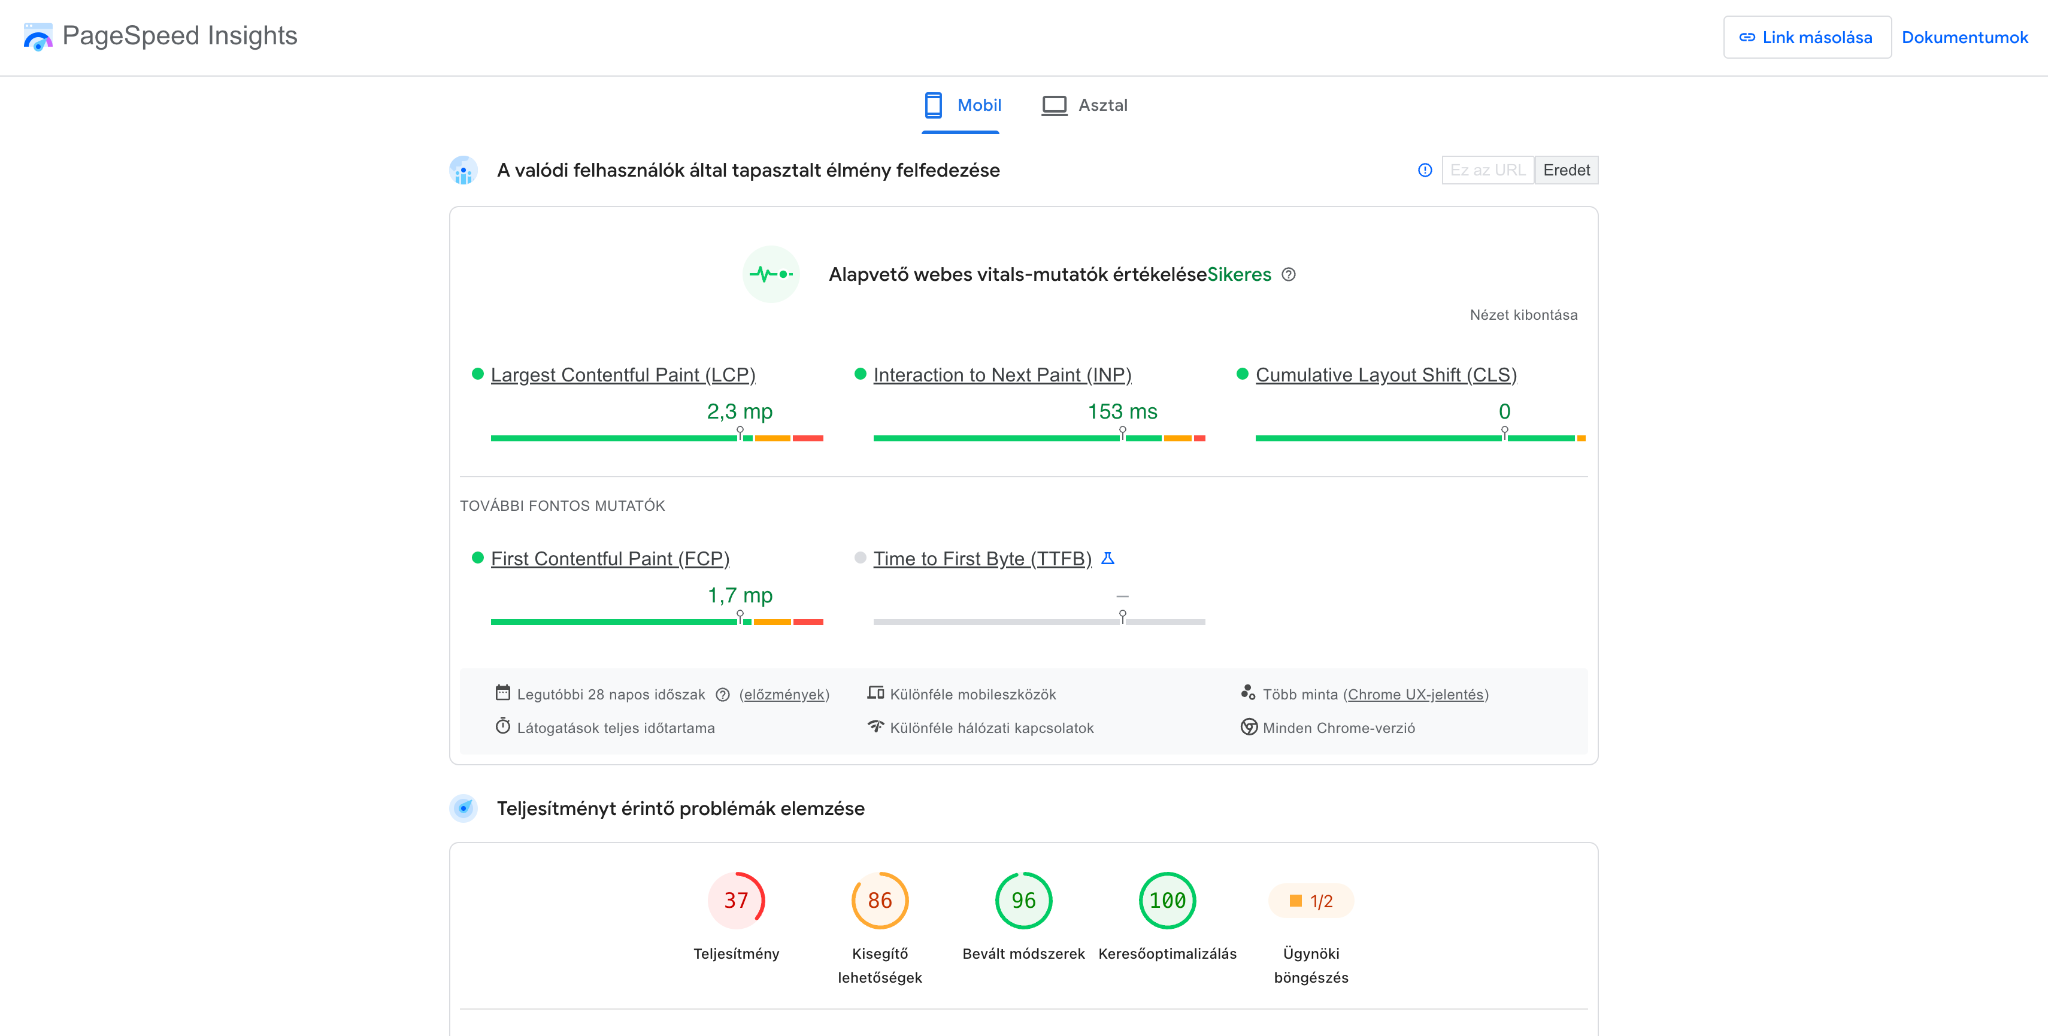This screenshot has width=2048, height=1036.
Task: Open Time to First Byte (TTFB) link
Action: click(982, 559)
